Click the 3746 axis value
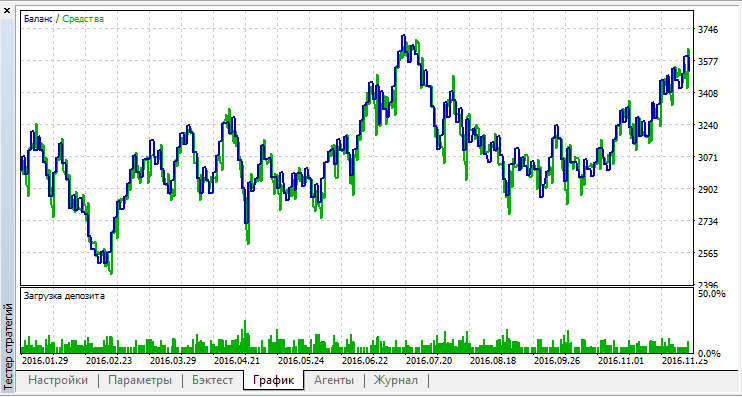Screen dimensions: 742x397 click(708, 30)
